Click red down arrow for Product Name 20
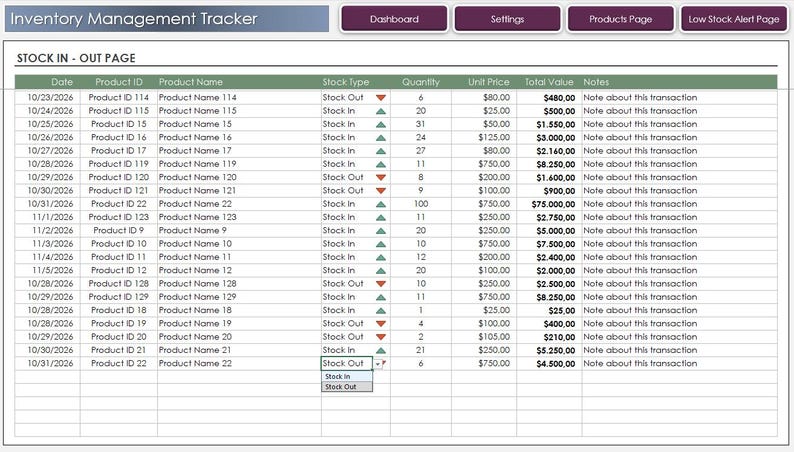794x452 pixels. tap(381, 337)
